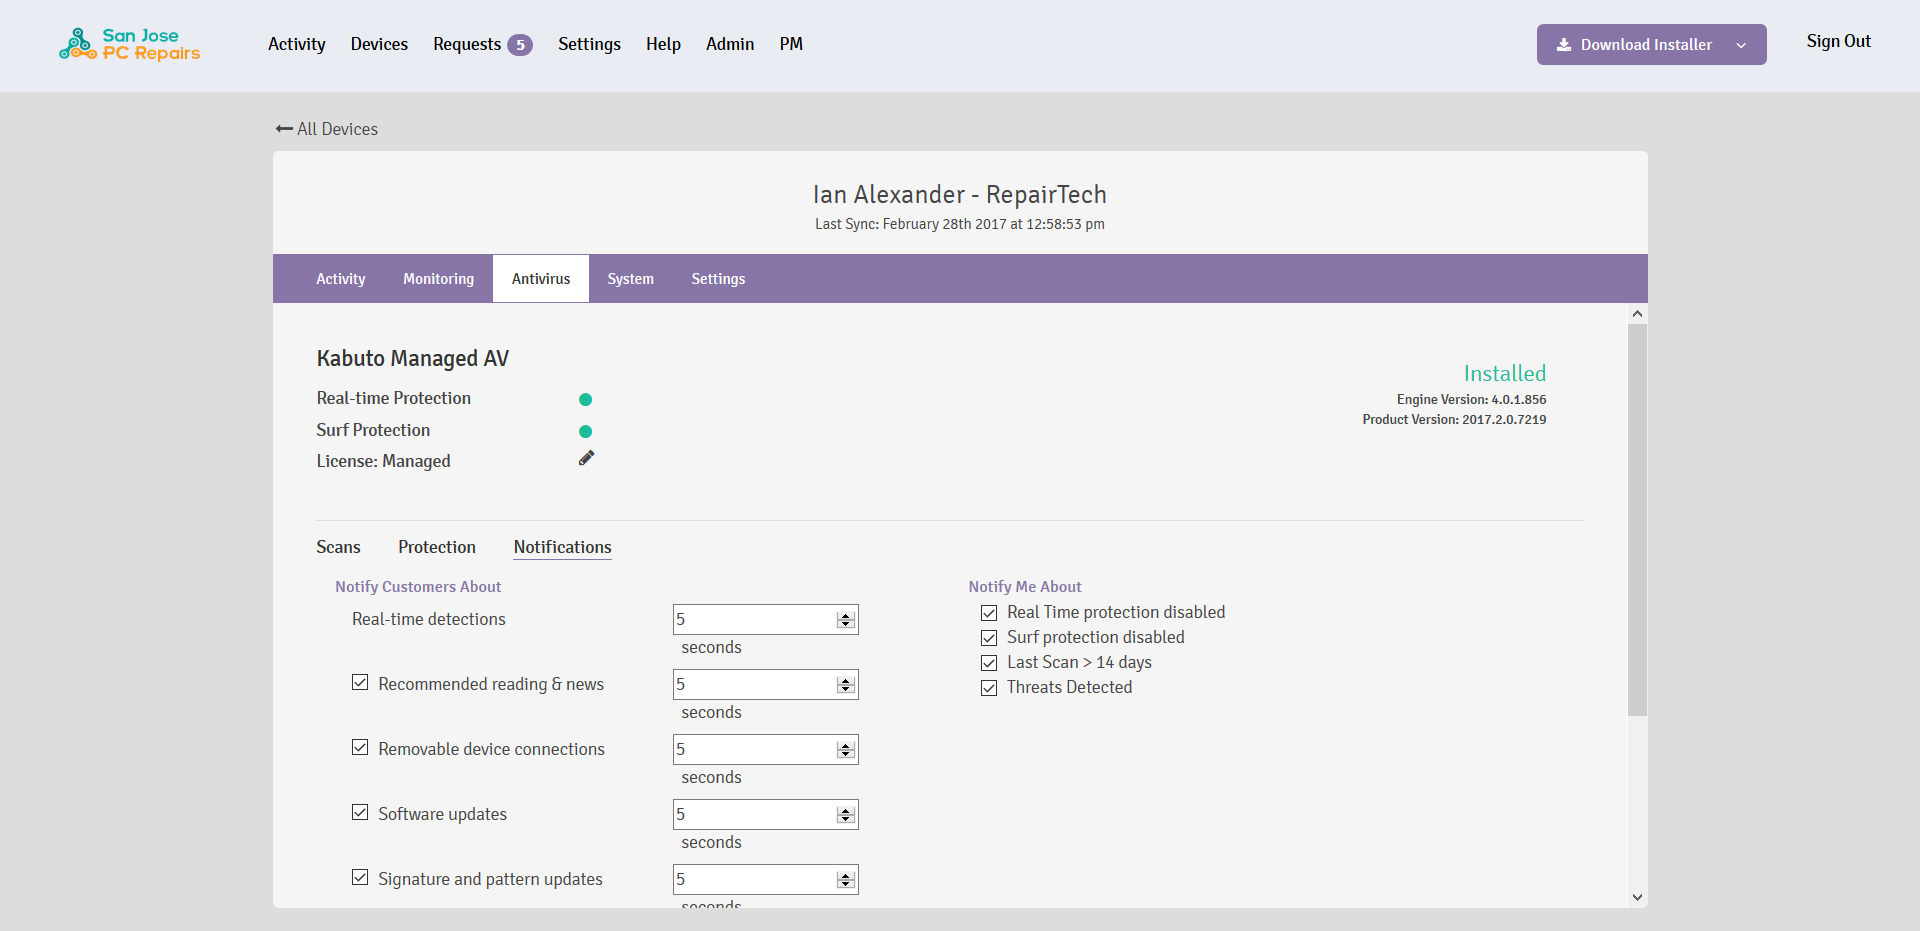Click the Installed status text
Viewport: 1920px width, 931px height.
tap(1505, 373)
